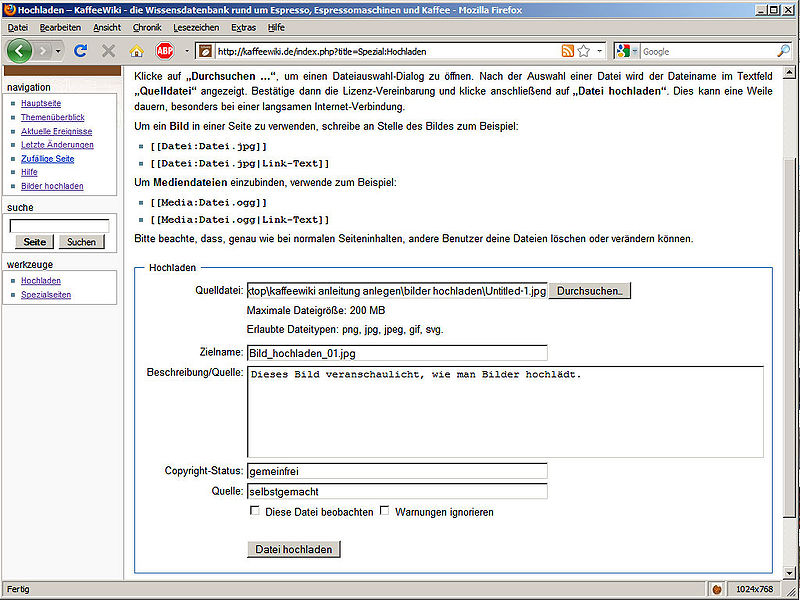Open the Lesezeichen menu
The height and width of the screenshot is (600, 800).
[195, 27]
